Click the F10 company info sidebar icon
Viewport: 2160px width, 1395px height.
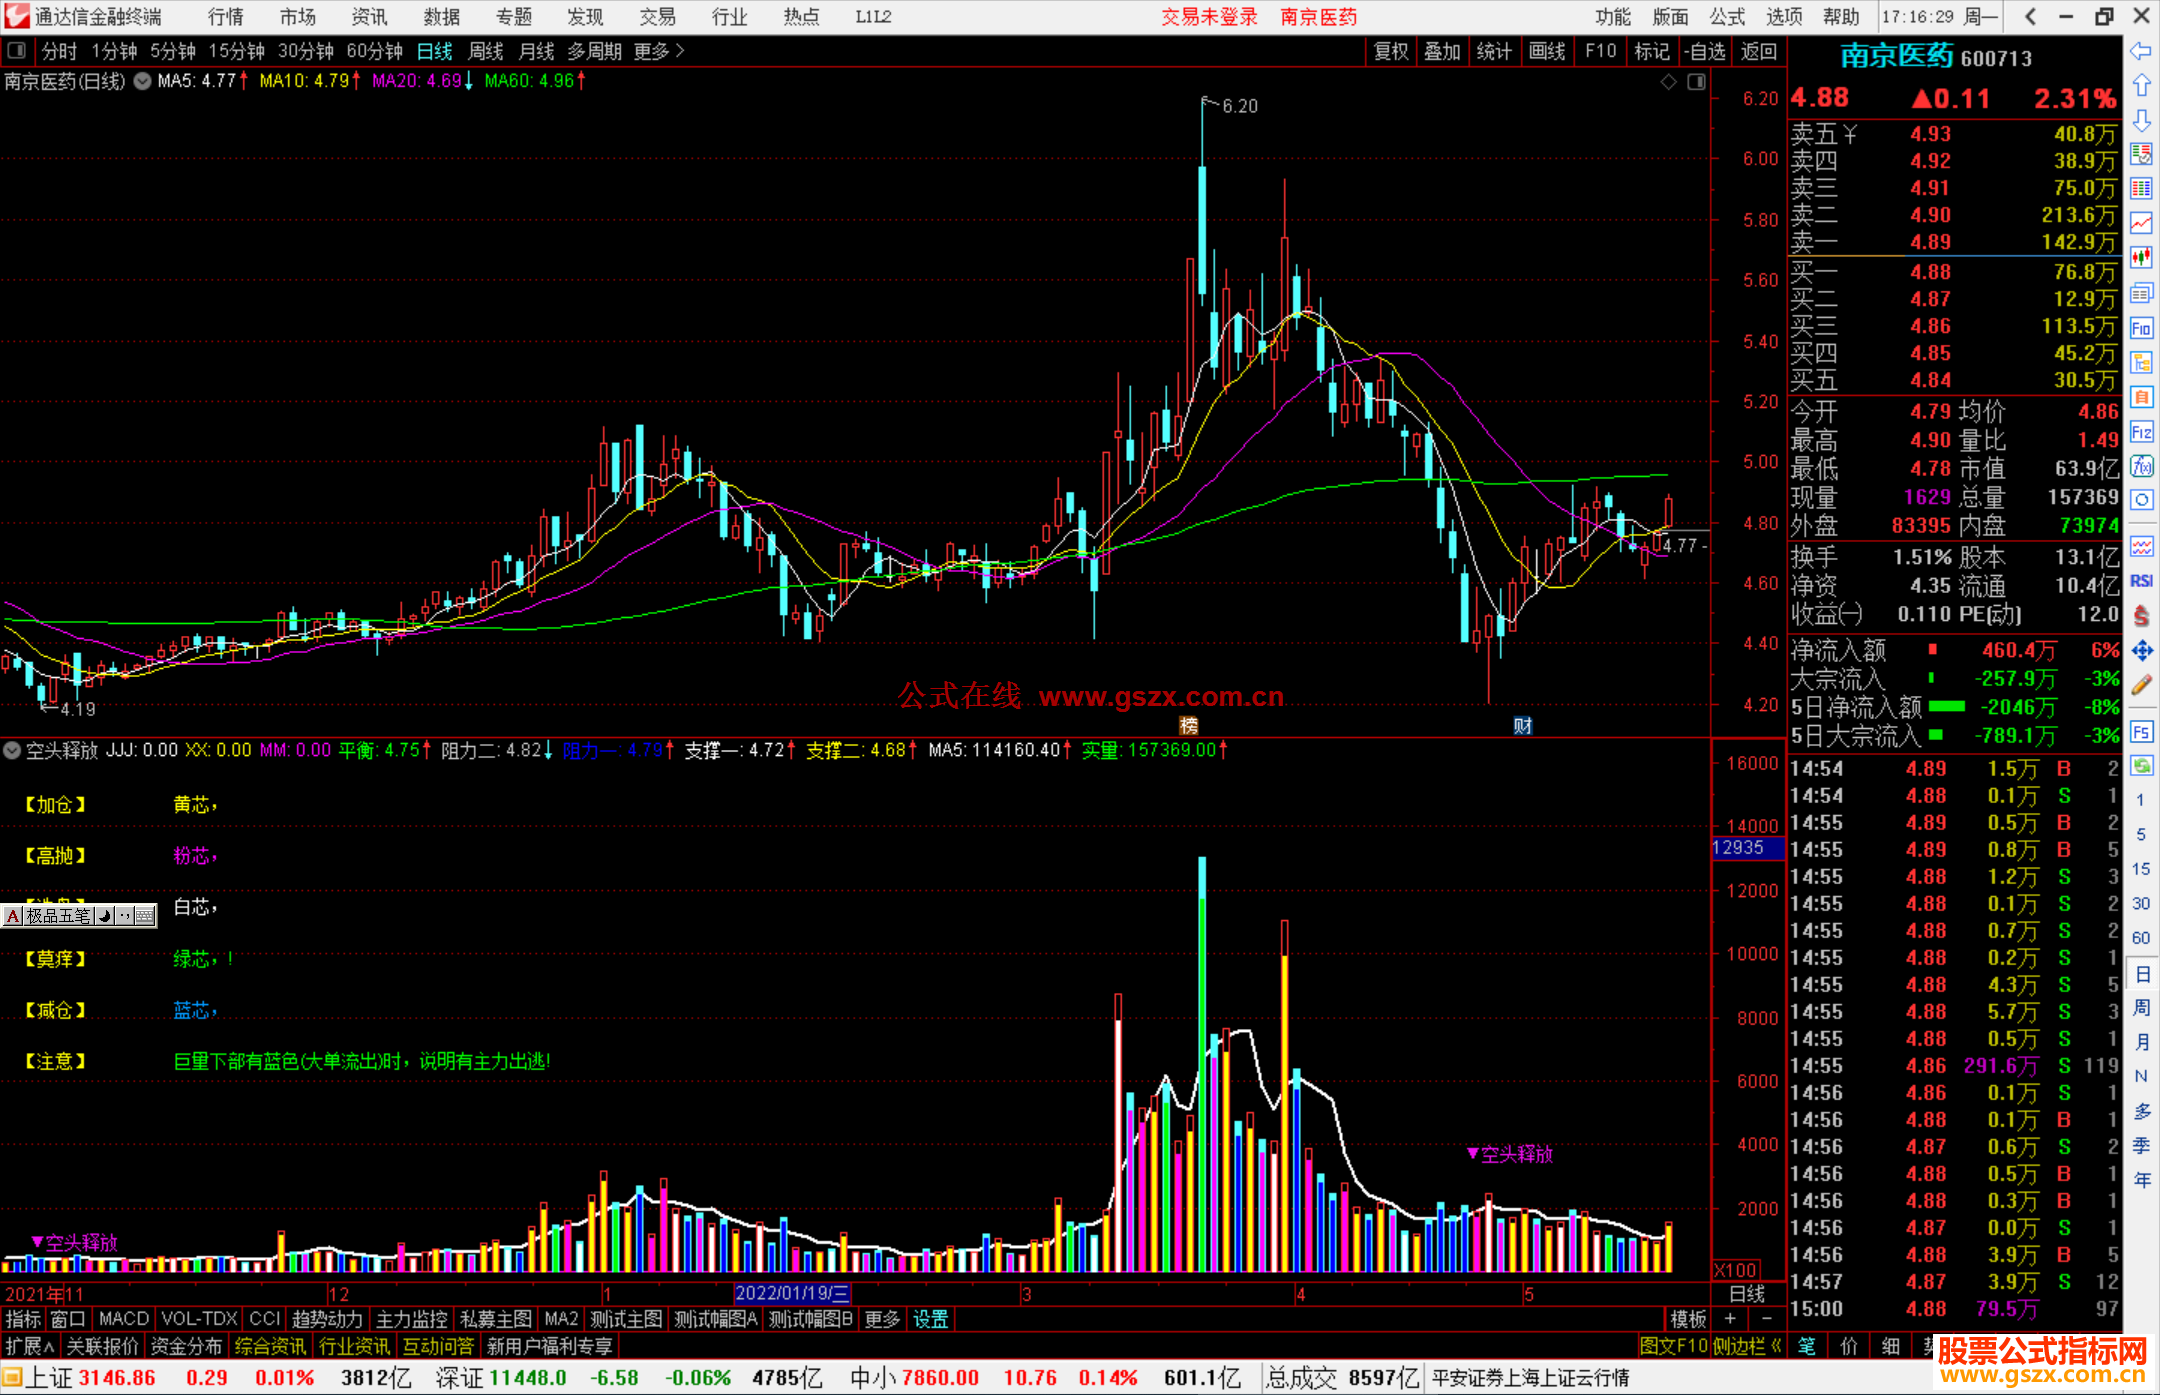tap(2141, 328)
